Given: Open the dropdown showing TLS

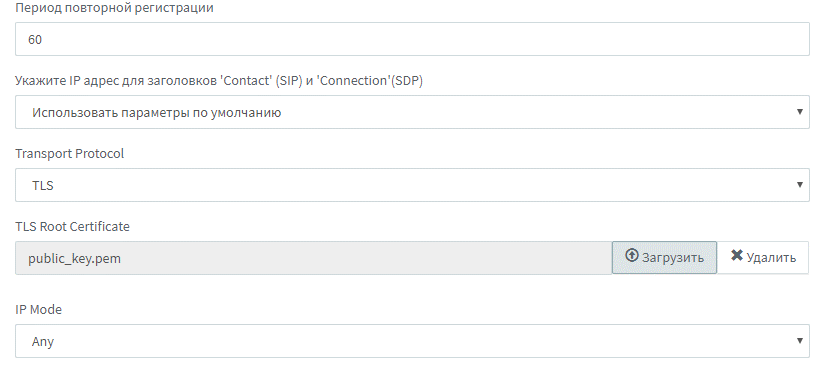Looking at the screenshot, I should click(412, 185).
